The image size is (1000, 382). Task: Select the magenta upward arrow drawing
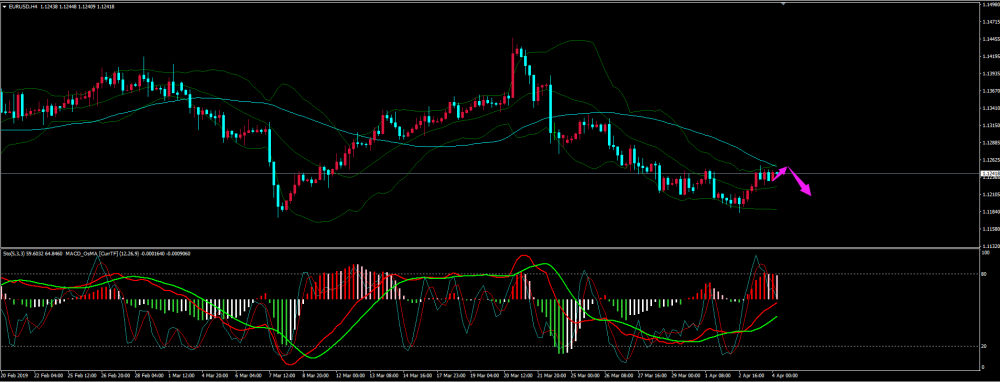[780, 173]
